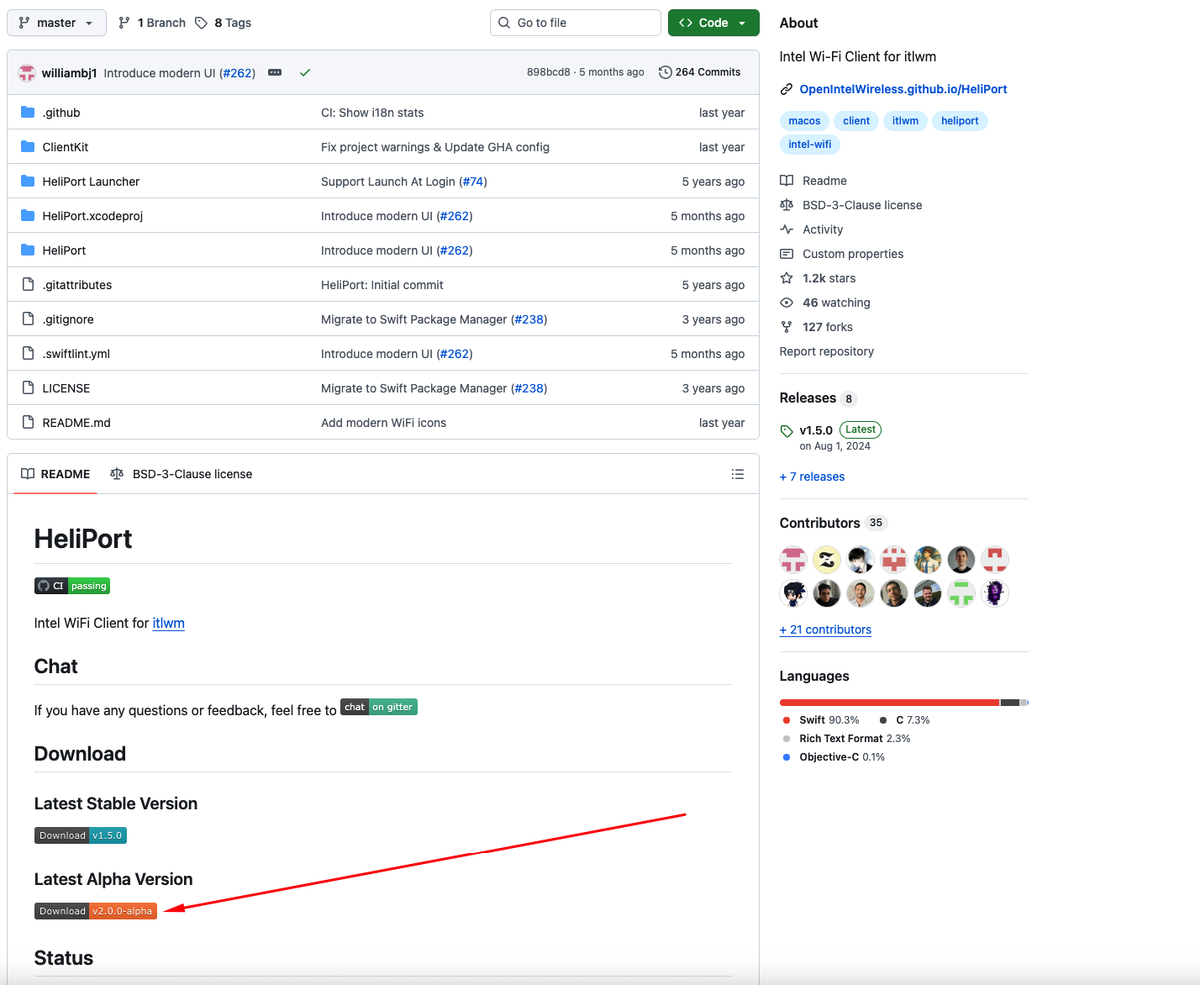Image resolution: width=1200 pixels, height=985 pixels.
Task: Open 'Add modern WiFi icons' commit
Action: pyautogui.click(x=383, y=423)
